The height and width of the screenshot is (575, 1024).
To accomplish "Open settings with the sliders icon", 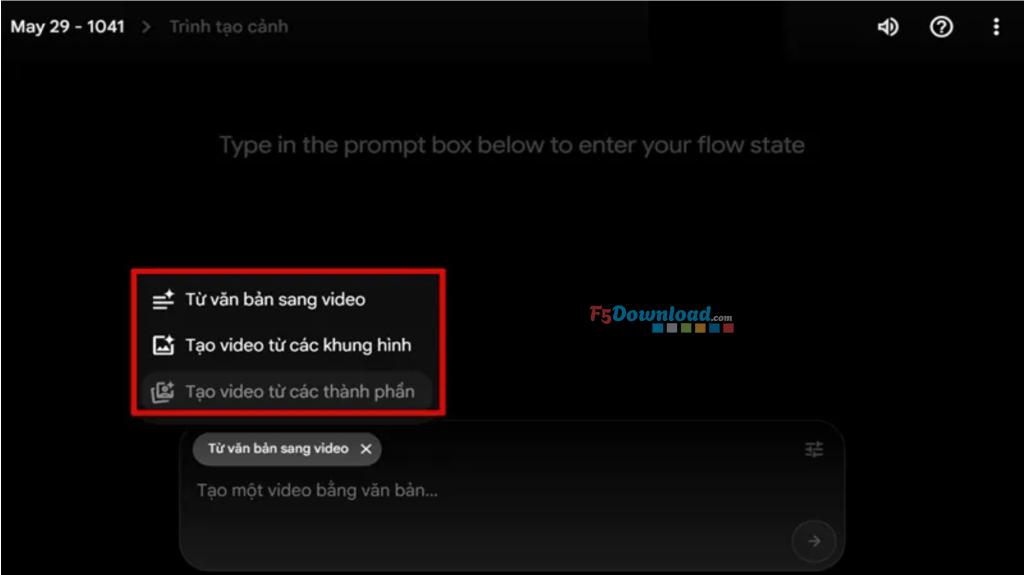I will 814,449.
